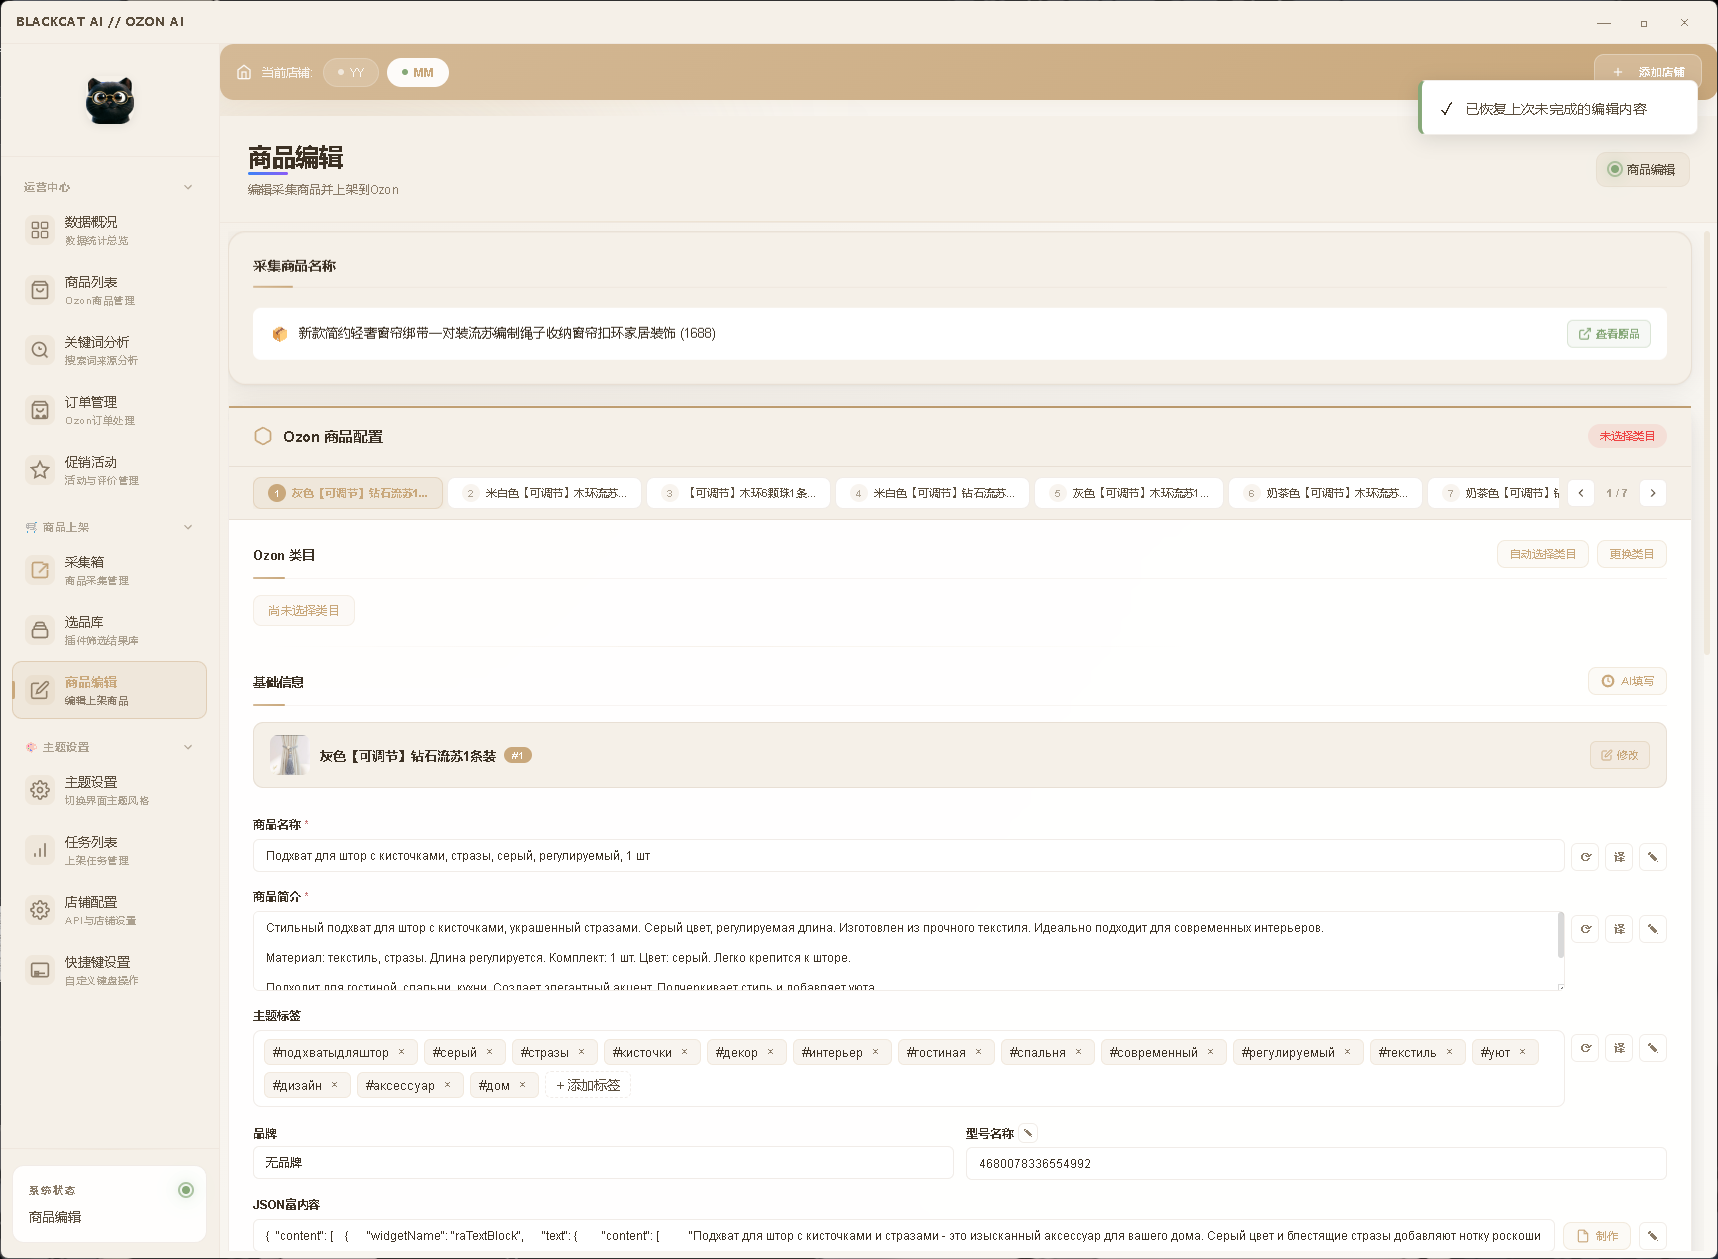This screenshot has width=1718, height=1259.
Task: Click the 商品编辑 status badge at top right
Action: click(1642, 170)
